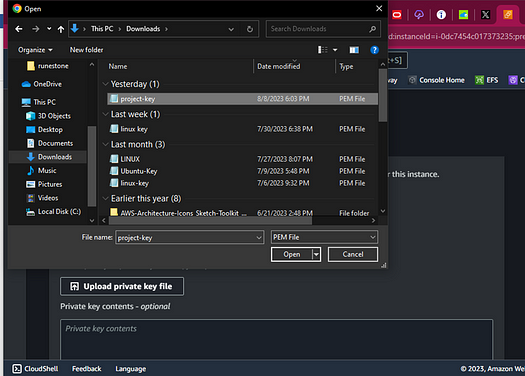This screenshot has height=376, width=525.
Task: Click the Private key contents textarea
Action: 276,339
